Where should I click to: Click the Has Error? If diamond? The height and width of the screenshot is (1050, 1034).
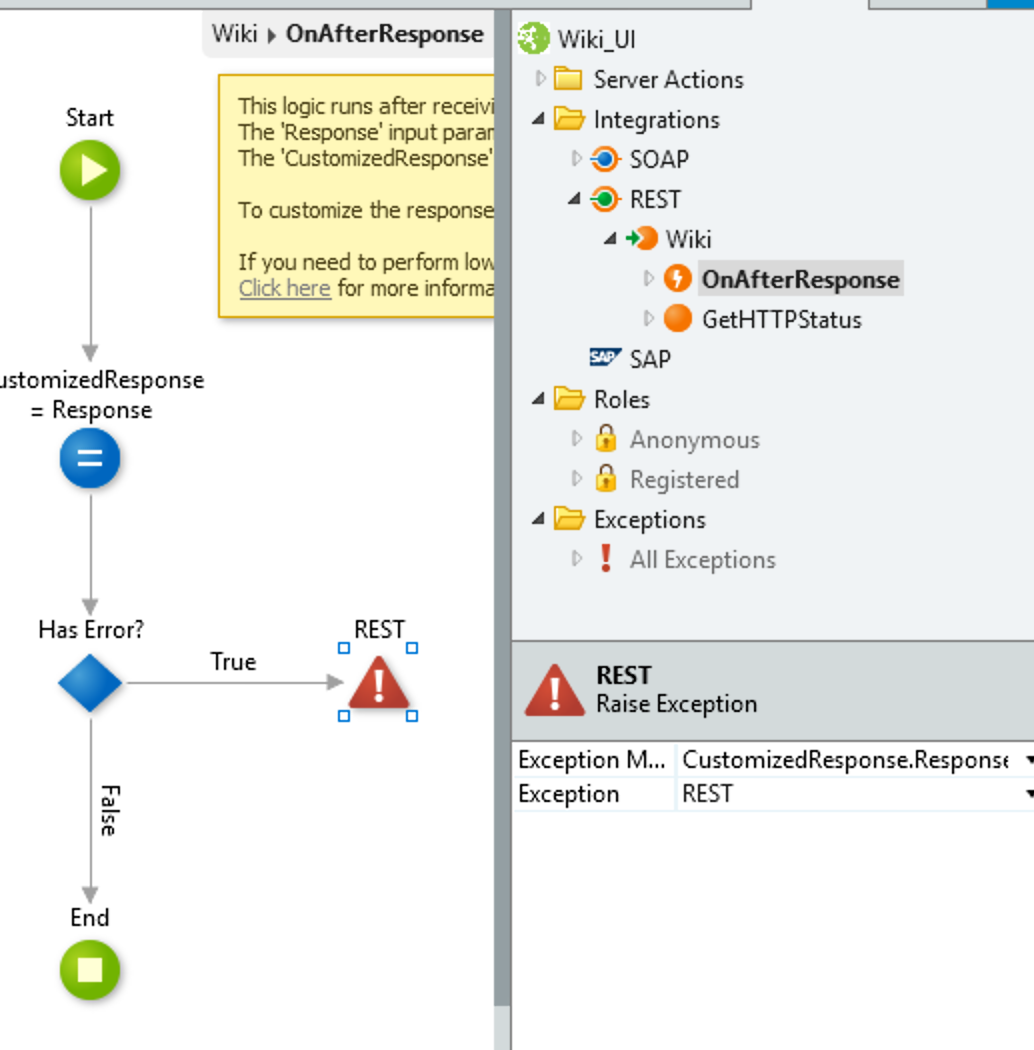click(90, 683)
